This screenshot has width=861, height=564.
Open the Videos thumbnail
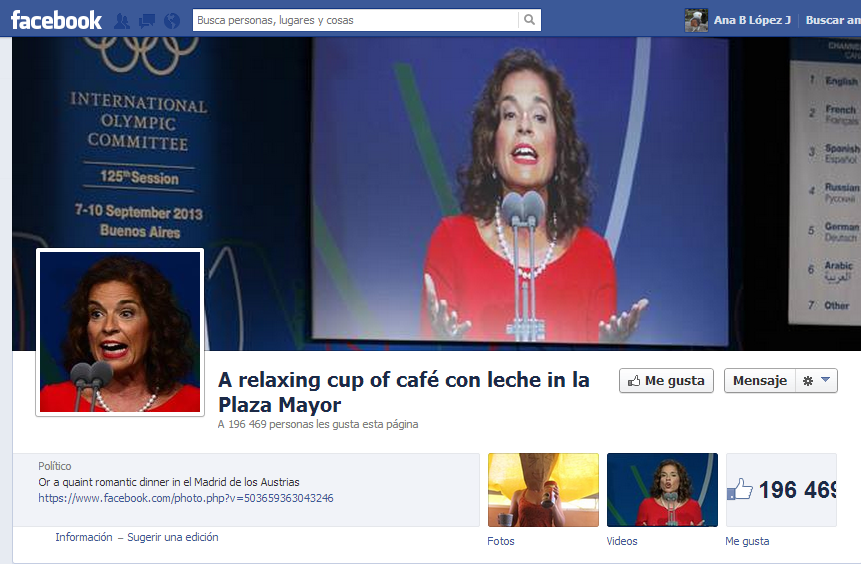click(x=662, y=490)
